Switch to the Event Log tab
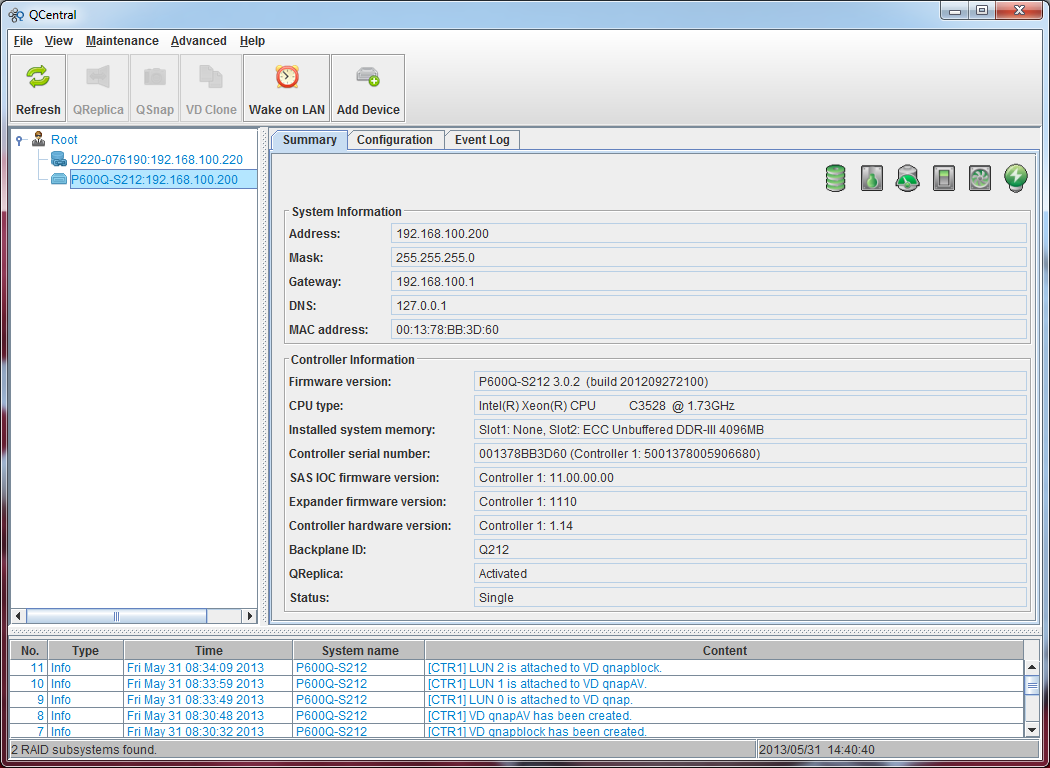This screenshot has width=1050, height=768. click(x=482, y=140)
